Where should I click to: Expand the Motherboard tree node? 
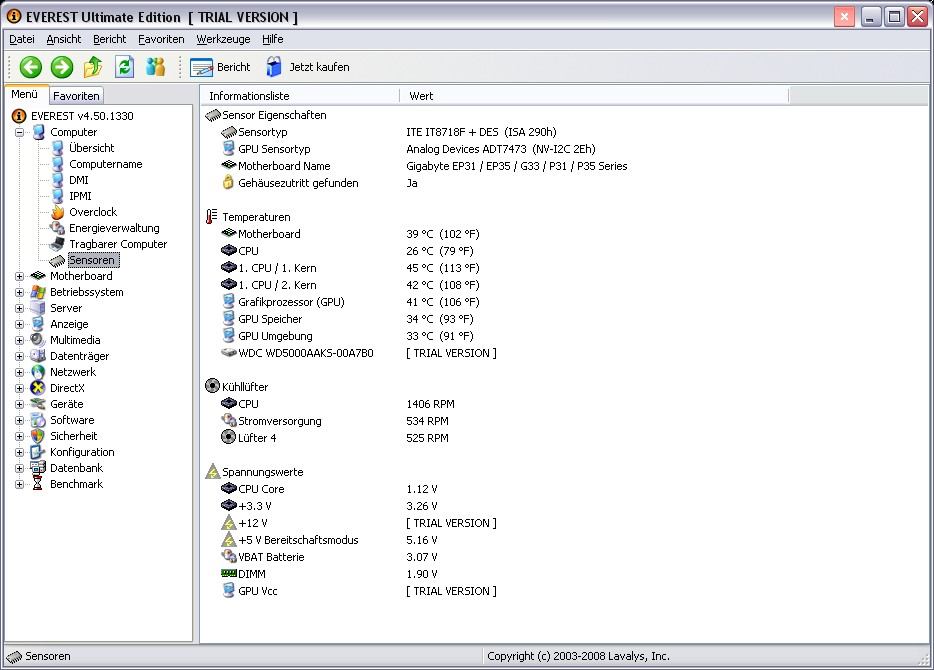pos(20,276)
